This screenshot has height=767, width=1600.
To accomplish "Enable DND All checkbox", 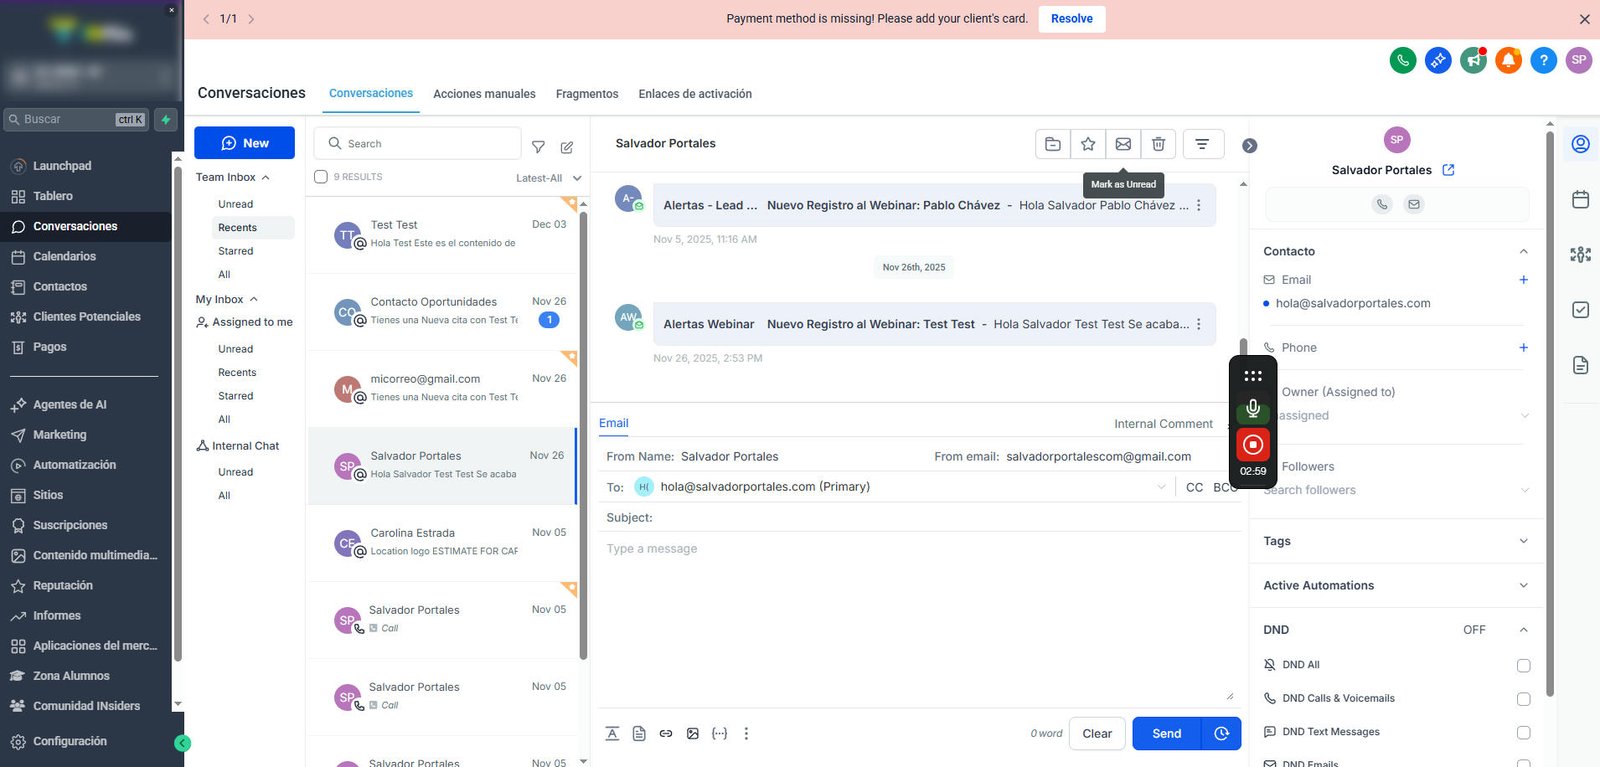I will (1523, 665).
